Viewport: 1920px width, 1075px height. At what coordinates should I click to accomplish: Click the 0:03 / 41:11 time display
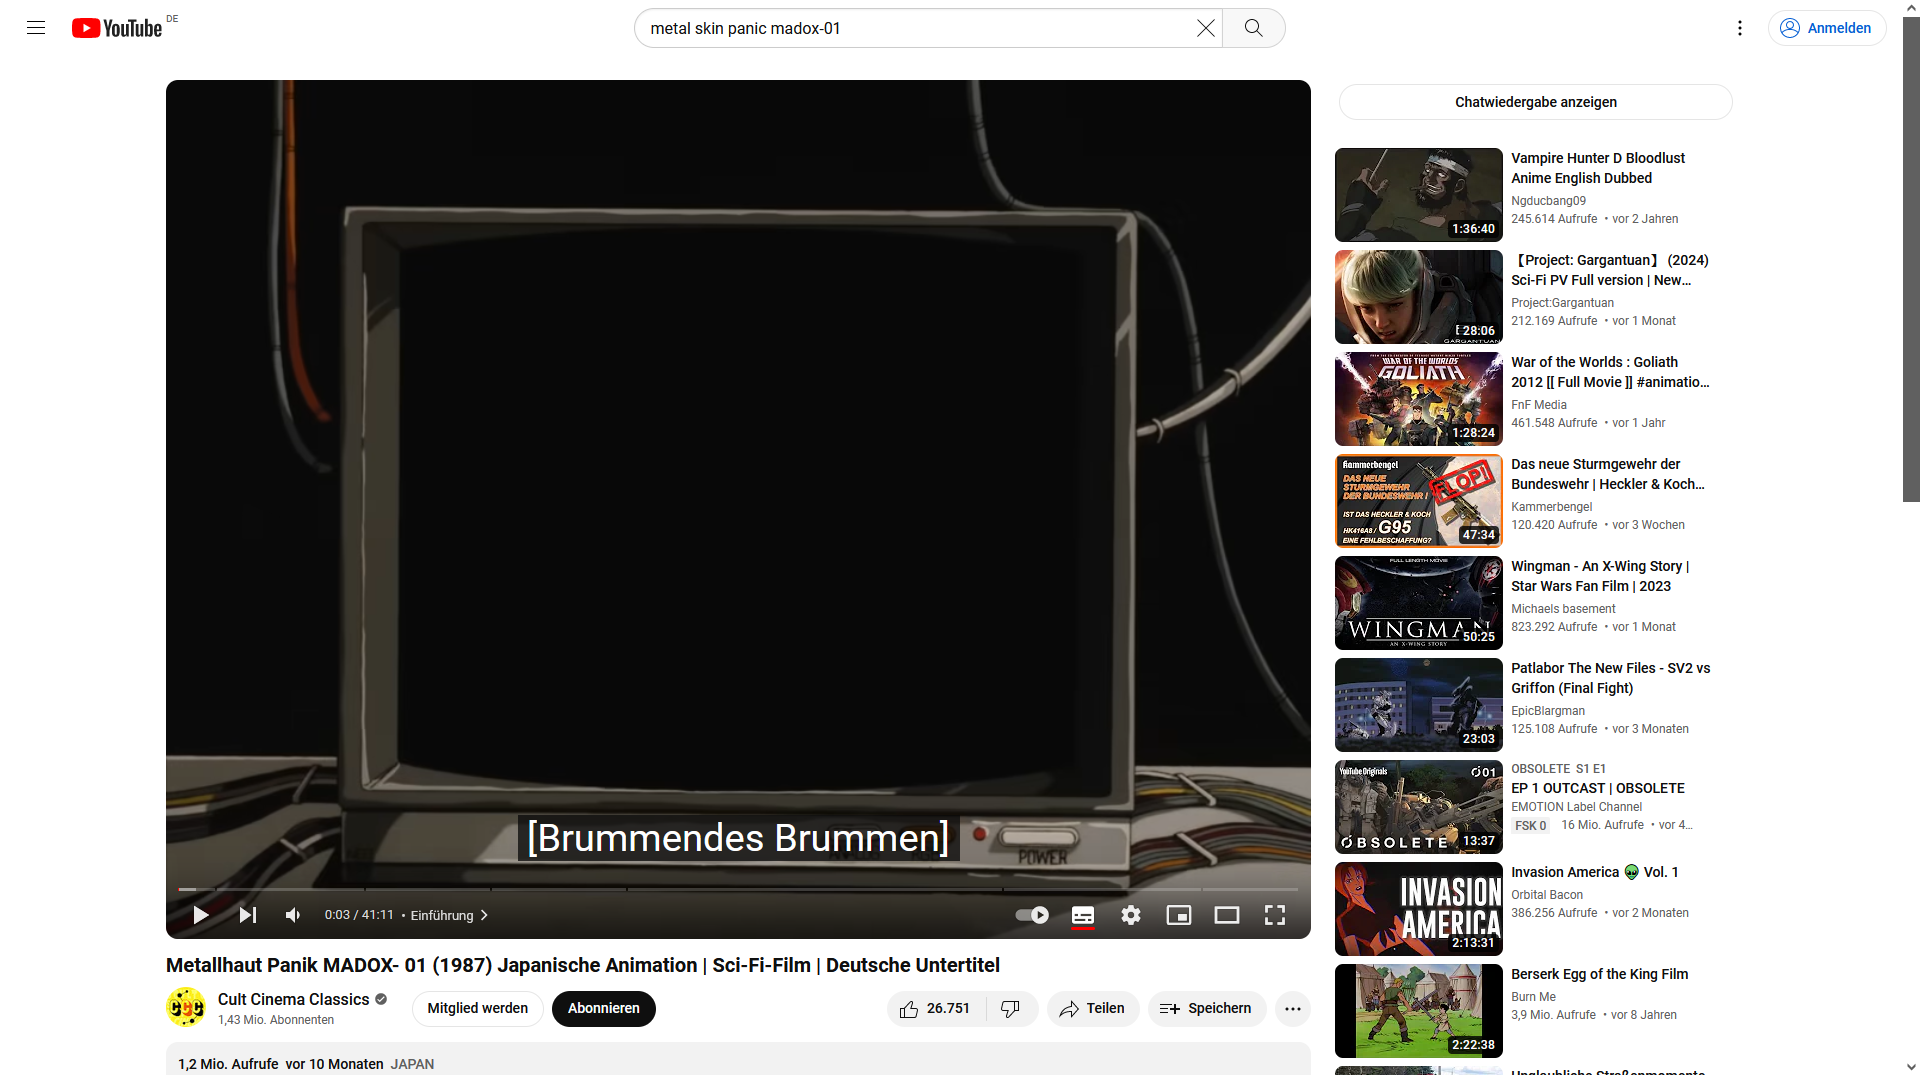(359, 915)
